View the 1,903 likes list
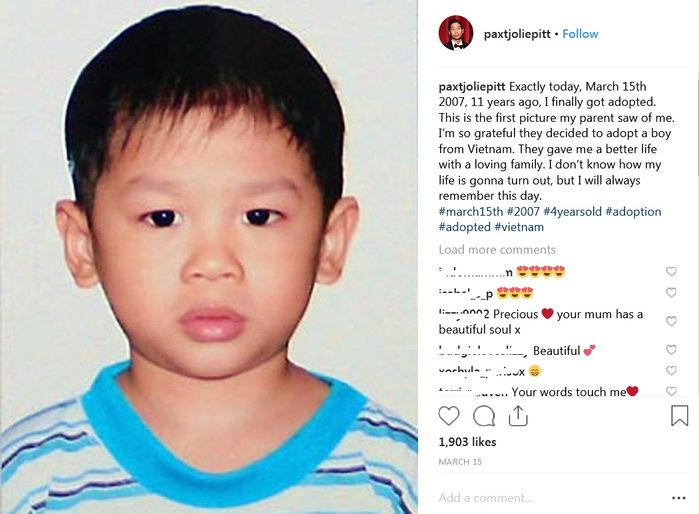This screenshot has height=514, width=699. 467,442
